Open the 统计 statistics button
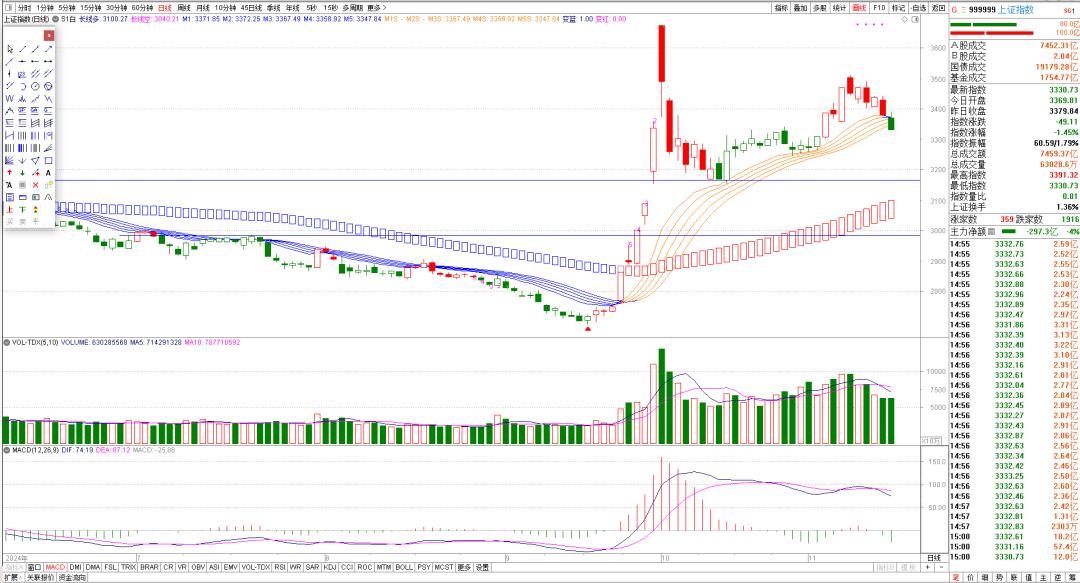Image resolution: width=1080 pixels, height=583 pixels. click(x=839, y=8)
